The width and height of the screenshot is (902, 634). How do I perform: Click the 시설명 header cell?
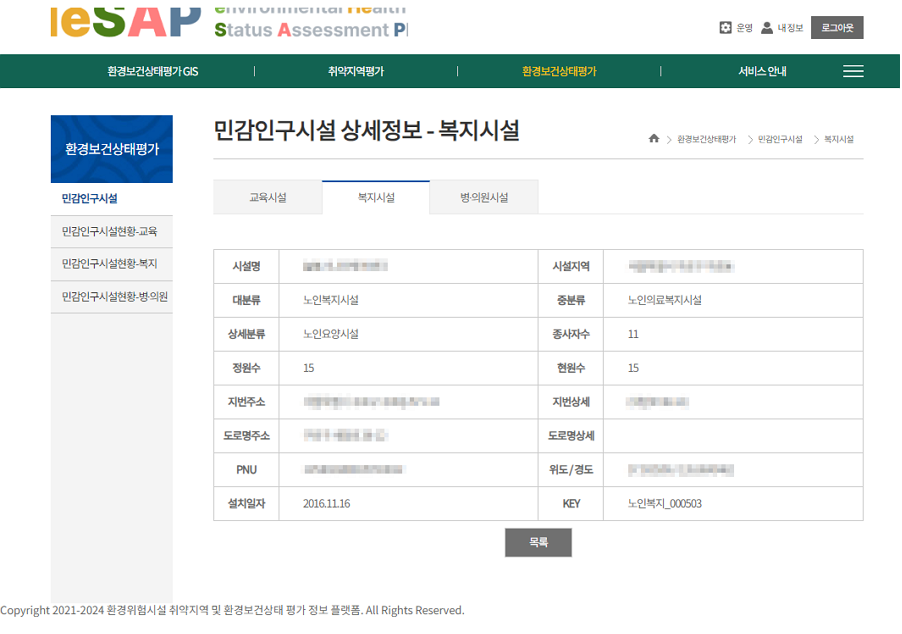tap(246, 266)
